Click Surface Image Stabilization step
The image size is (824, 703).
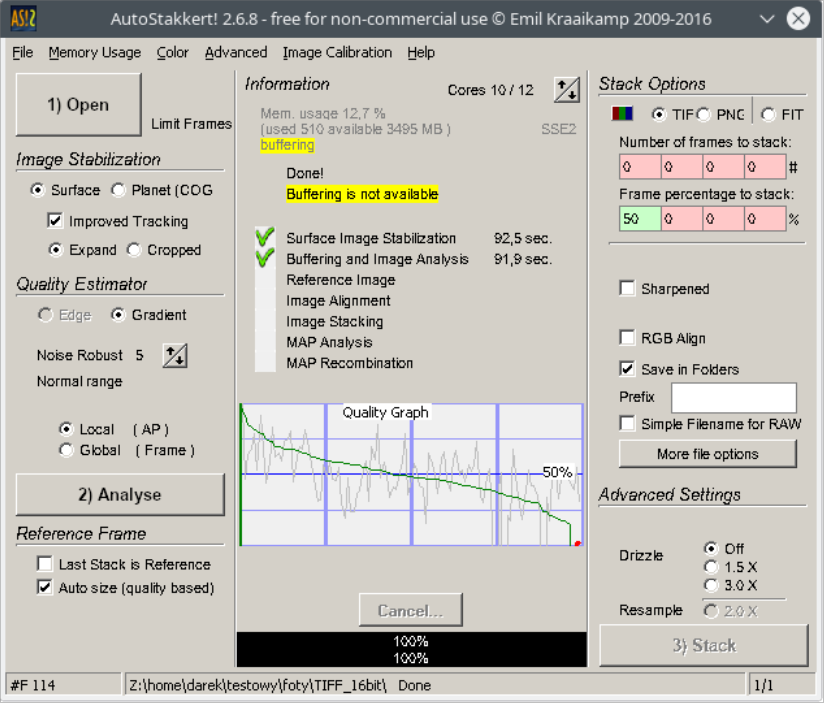[x=371, y=238]
